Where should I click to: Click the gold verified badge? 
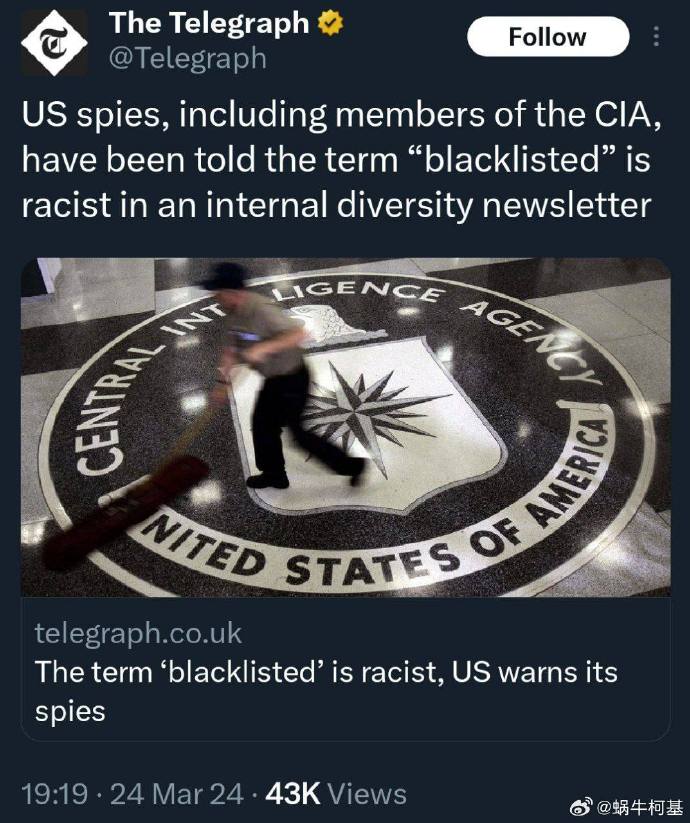coord(331,24)
